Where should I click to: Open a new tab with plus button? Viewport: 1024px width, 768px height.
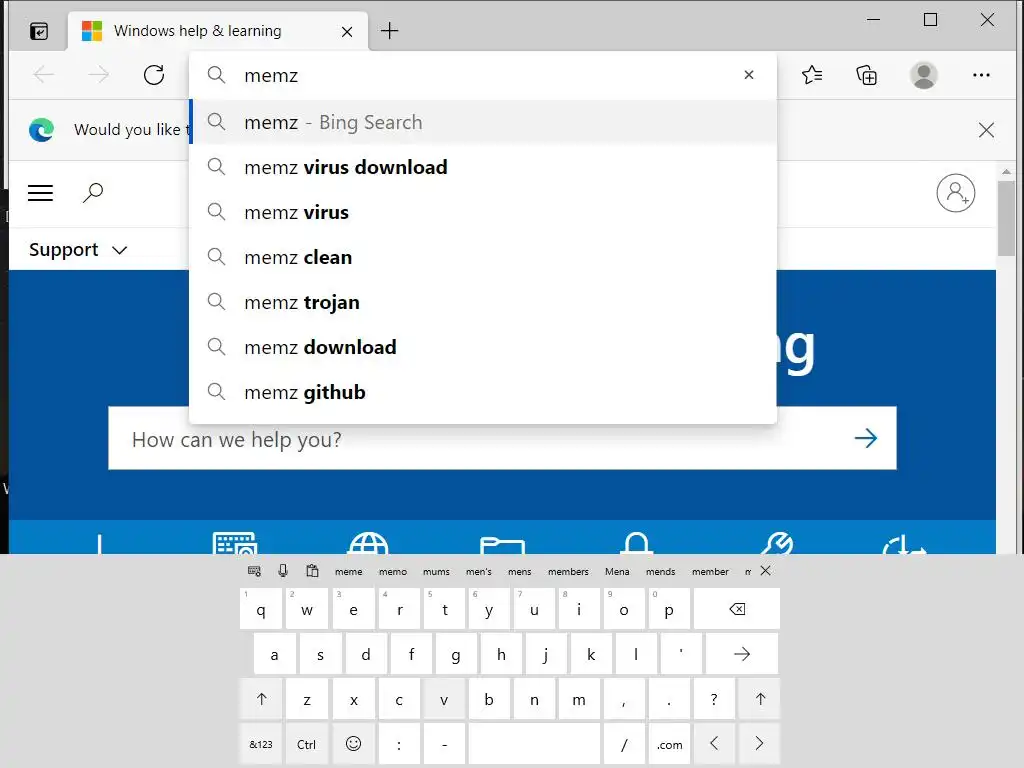(389, 31)
